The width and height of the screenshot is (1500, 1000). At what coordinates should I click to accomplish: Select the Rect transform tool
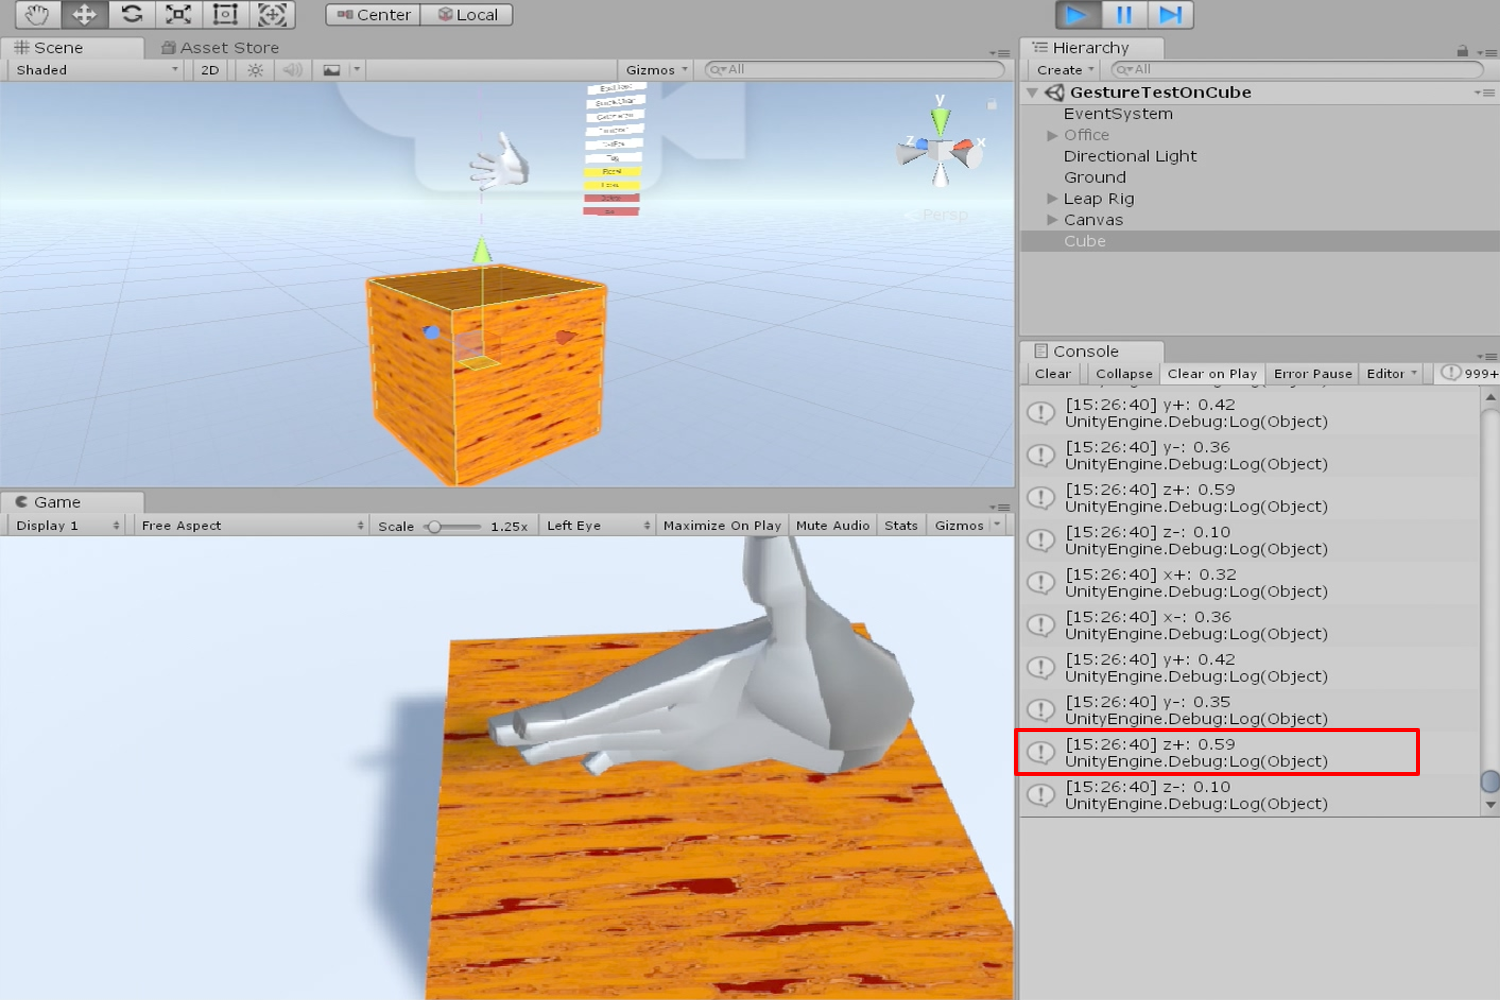point(225,15)
